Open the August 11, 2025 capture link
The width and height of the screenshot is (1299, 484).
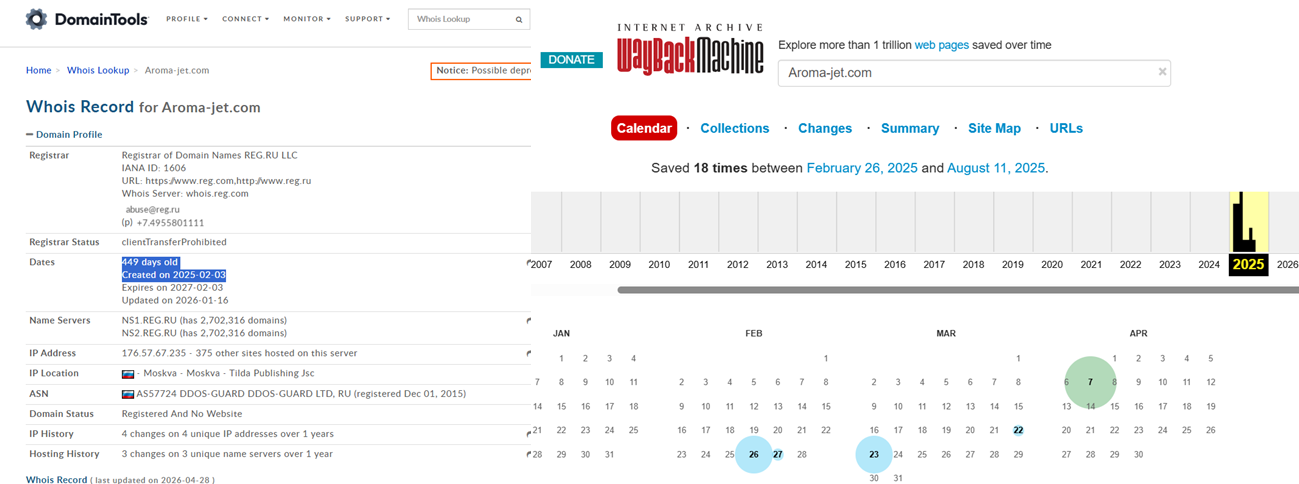point(996,168)
